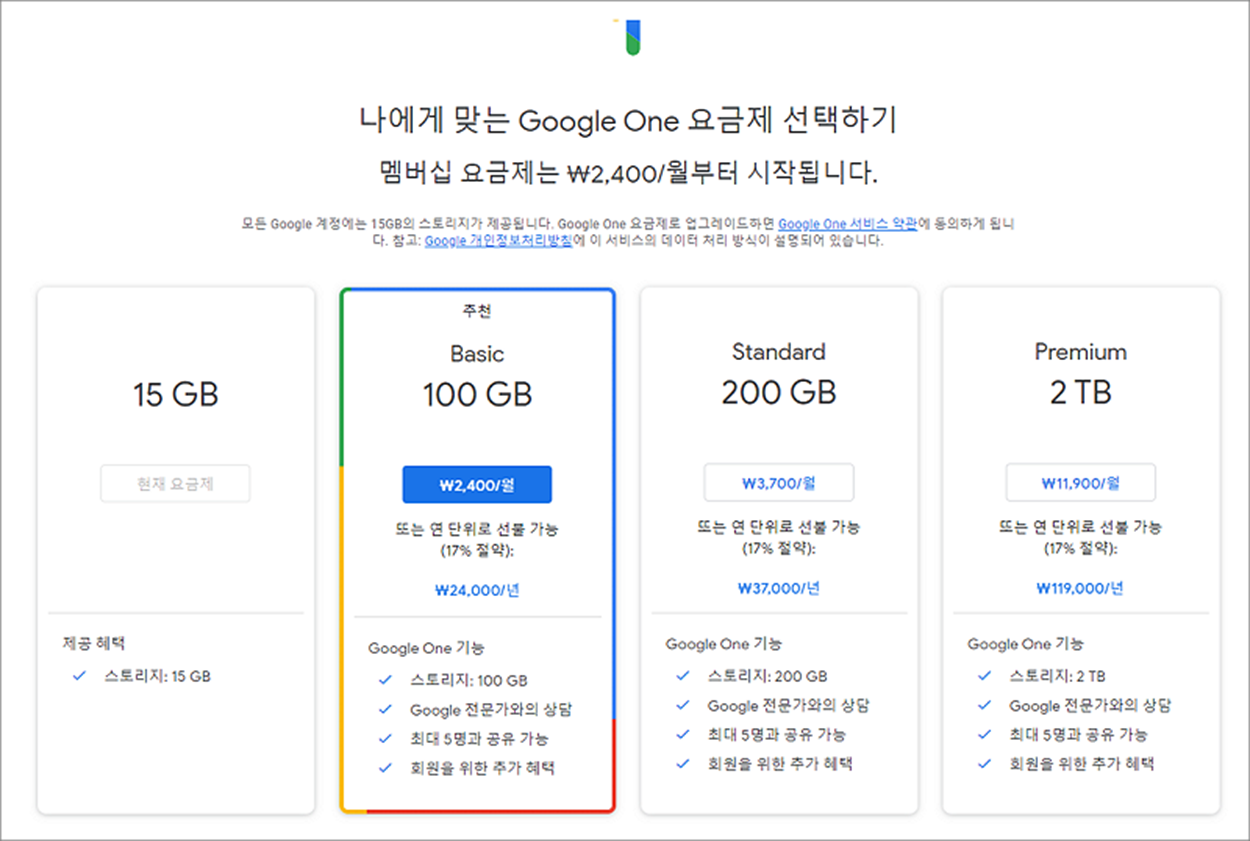Click the Google One logo icon
Screen dimensions: 1250x841
pos(627,36)
